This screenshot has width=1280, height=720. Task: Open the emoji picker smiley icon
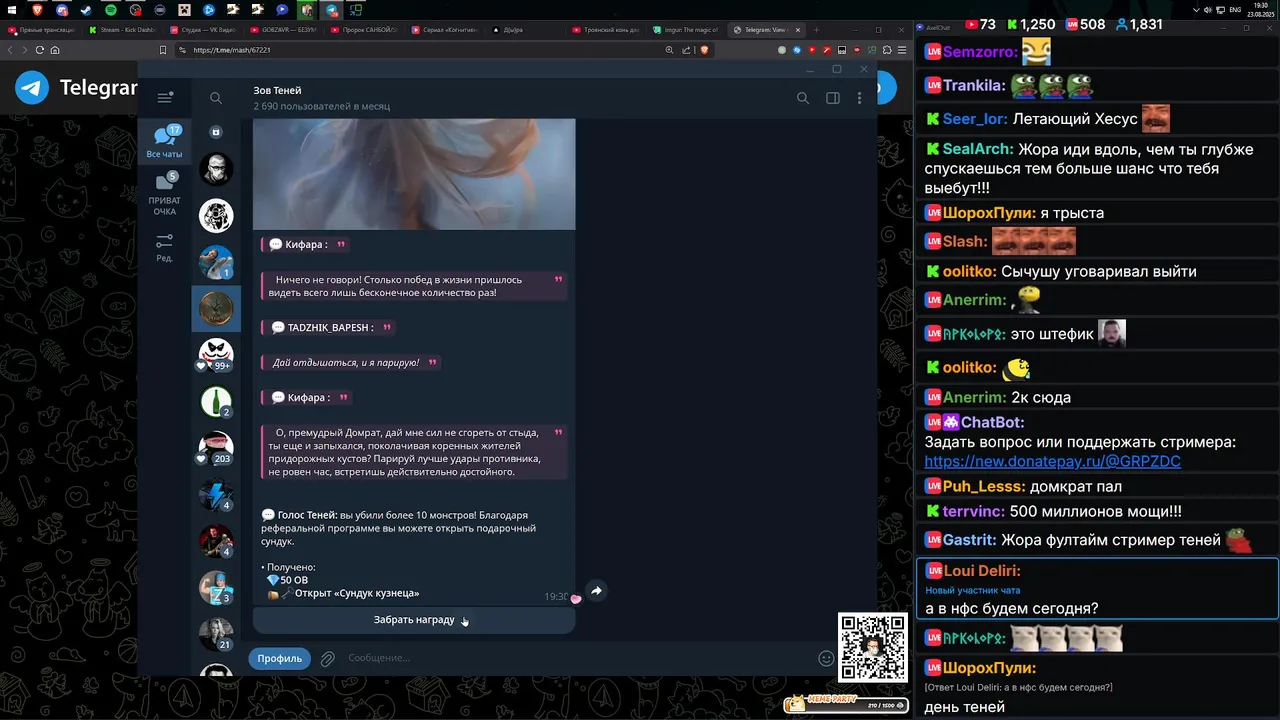click(826, 658)
